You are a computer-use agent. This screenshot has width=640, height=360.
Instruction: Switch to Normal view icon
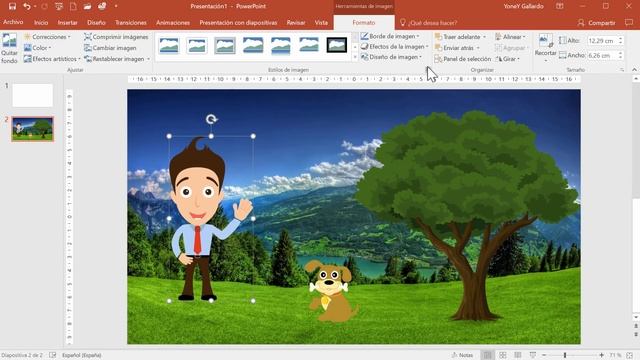pos(487,355)
